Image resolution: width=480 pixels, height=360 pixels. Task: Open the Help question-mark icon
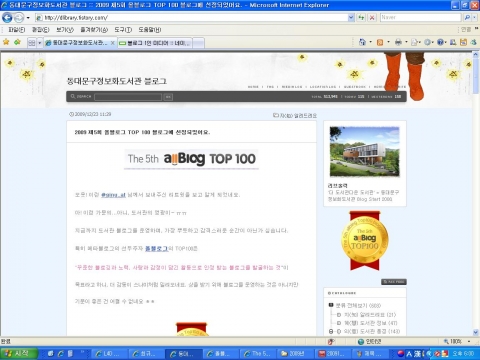(x=441, y=42)
